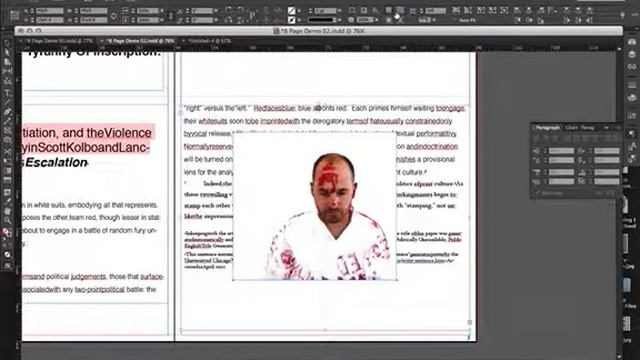Toggle the Hyphenate checkbox in the Paragraph panel
640x360 pixels.
[x=538, y=193]
